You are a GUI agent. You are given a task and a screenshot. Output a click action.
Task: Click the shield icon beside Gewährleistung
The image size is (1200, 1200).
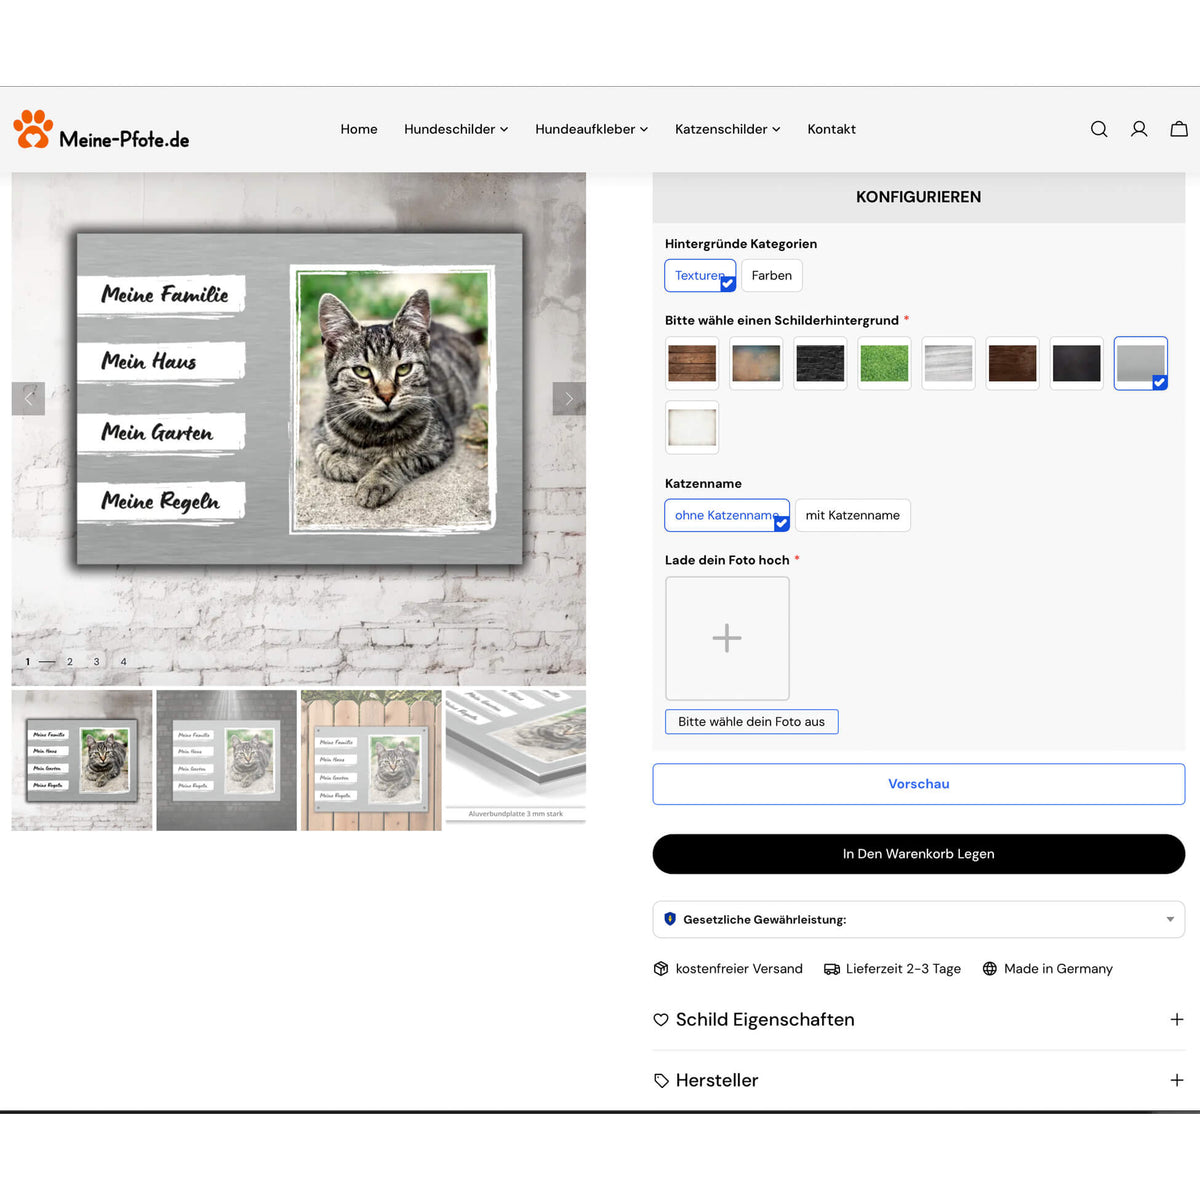(x=670, y=919)
